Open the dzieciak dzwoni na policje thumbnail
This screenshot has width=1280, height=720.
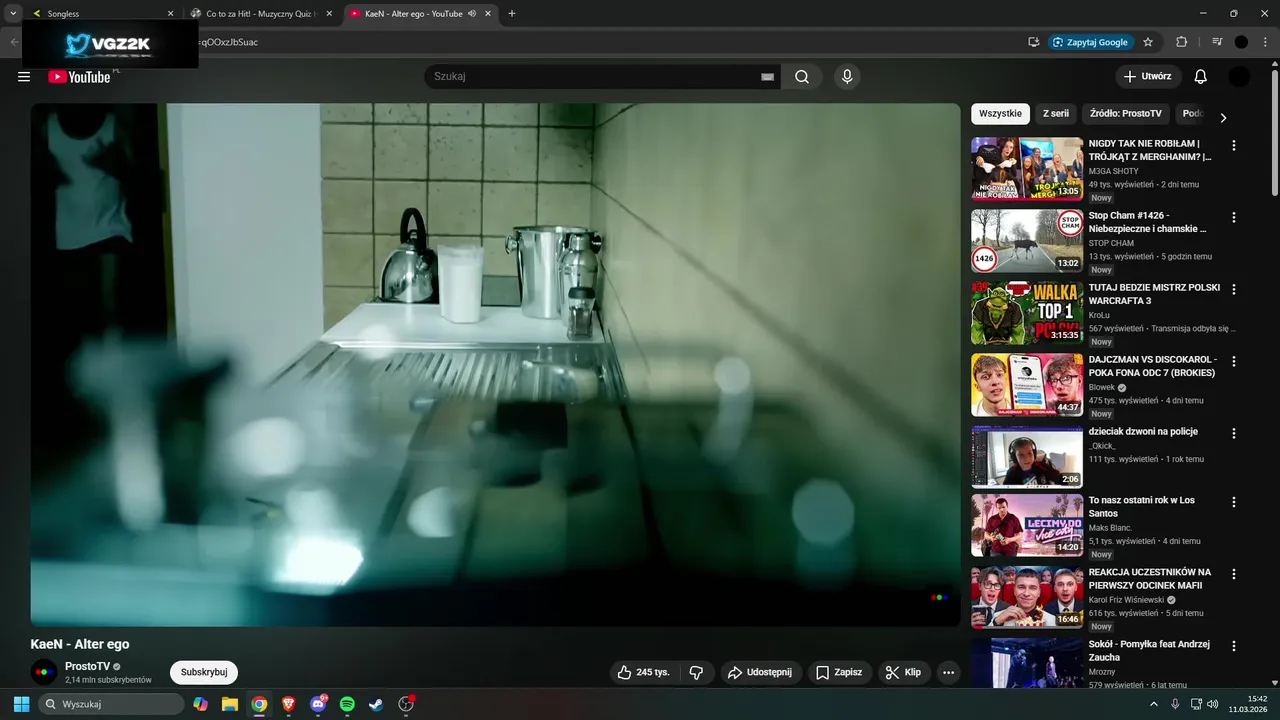[x=1027, y=457]
